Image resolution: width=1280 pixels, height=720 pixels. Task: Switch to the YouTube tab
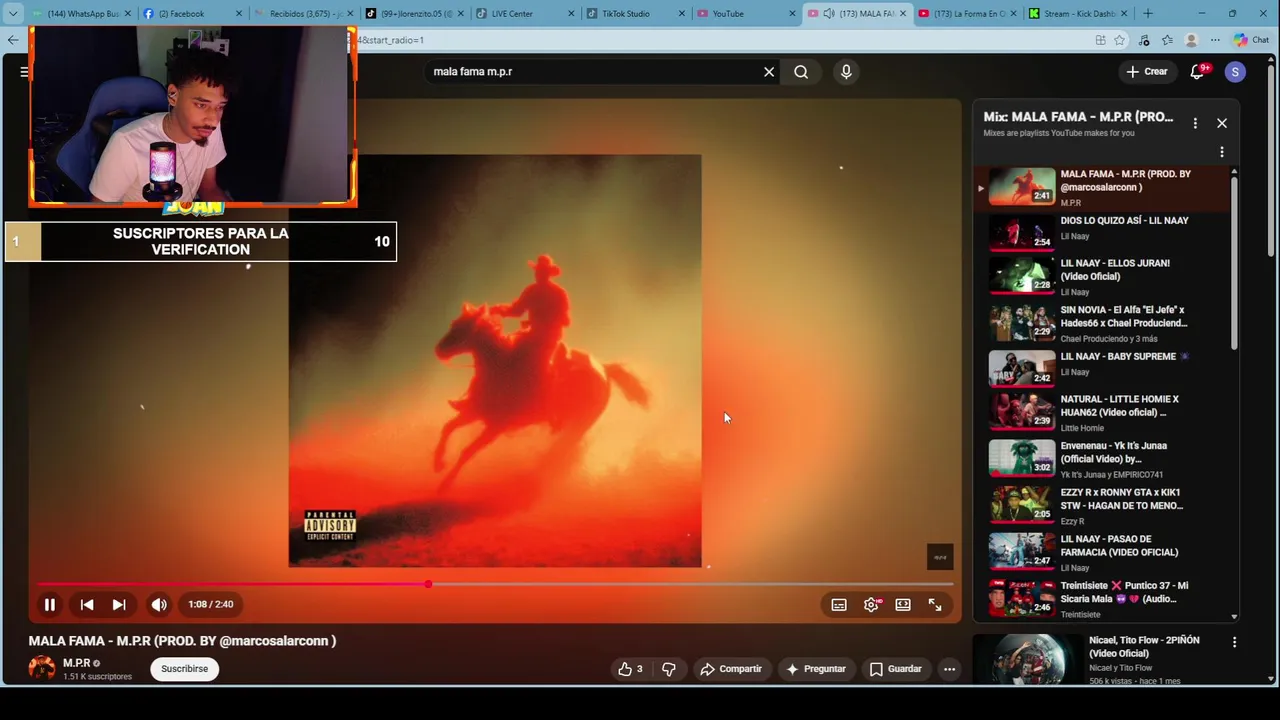(744, 14)
